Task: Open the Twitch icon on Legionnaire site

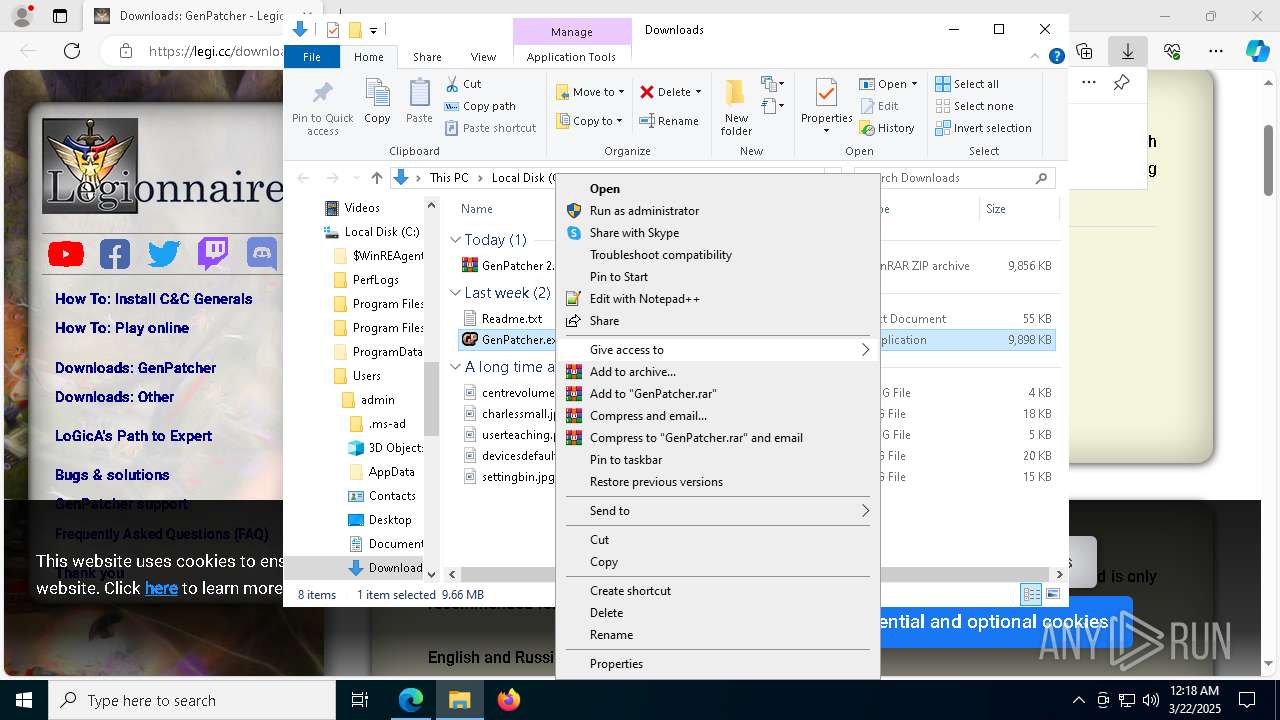Action: coord(213,254)
